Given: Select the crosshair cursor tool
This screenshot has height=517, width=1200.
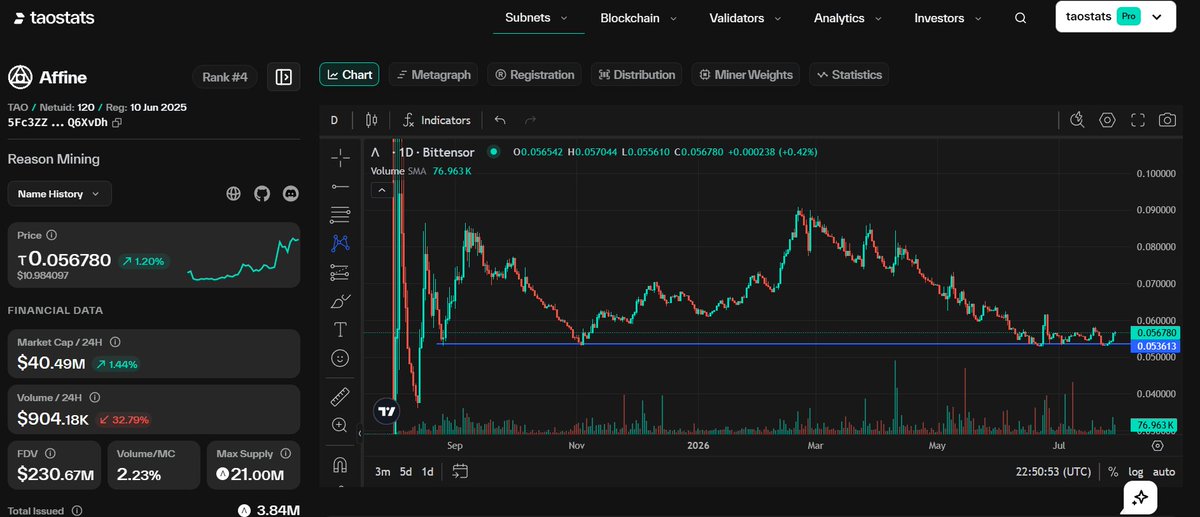Looking at the screenshot, I should [340, 157].
